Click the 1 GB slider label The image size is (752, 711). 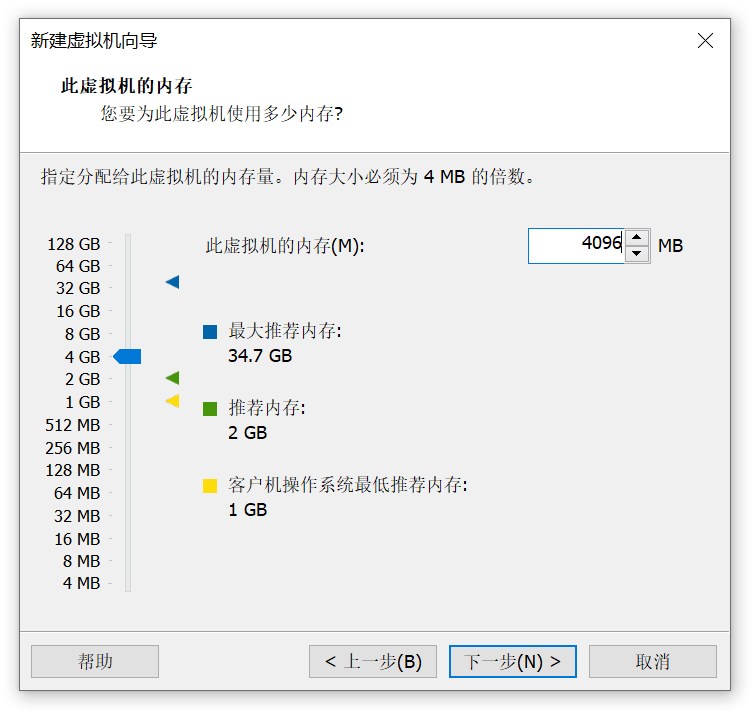pos(82,402)
